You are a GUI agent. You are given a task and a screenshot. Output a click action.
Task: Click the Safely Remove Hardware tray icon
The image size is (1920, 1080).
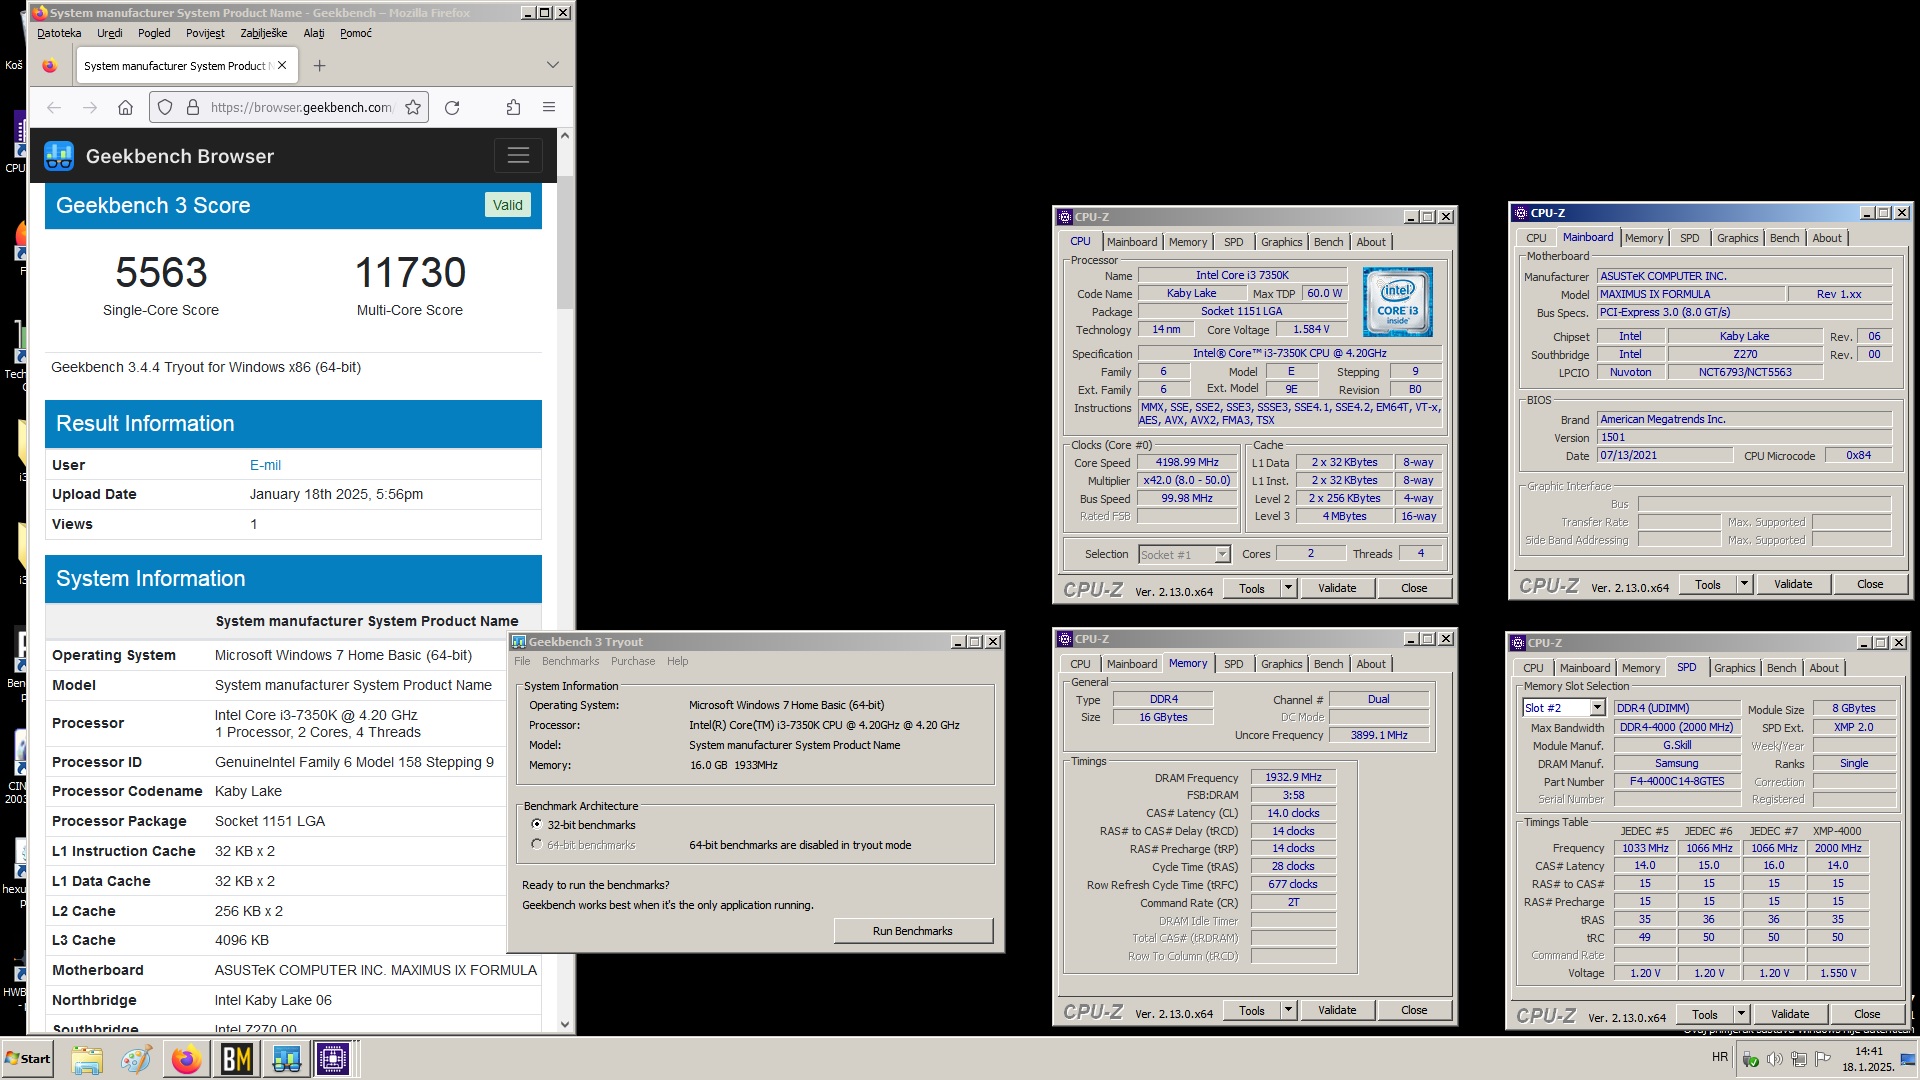tap(1751, 1059)
